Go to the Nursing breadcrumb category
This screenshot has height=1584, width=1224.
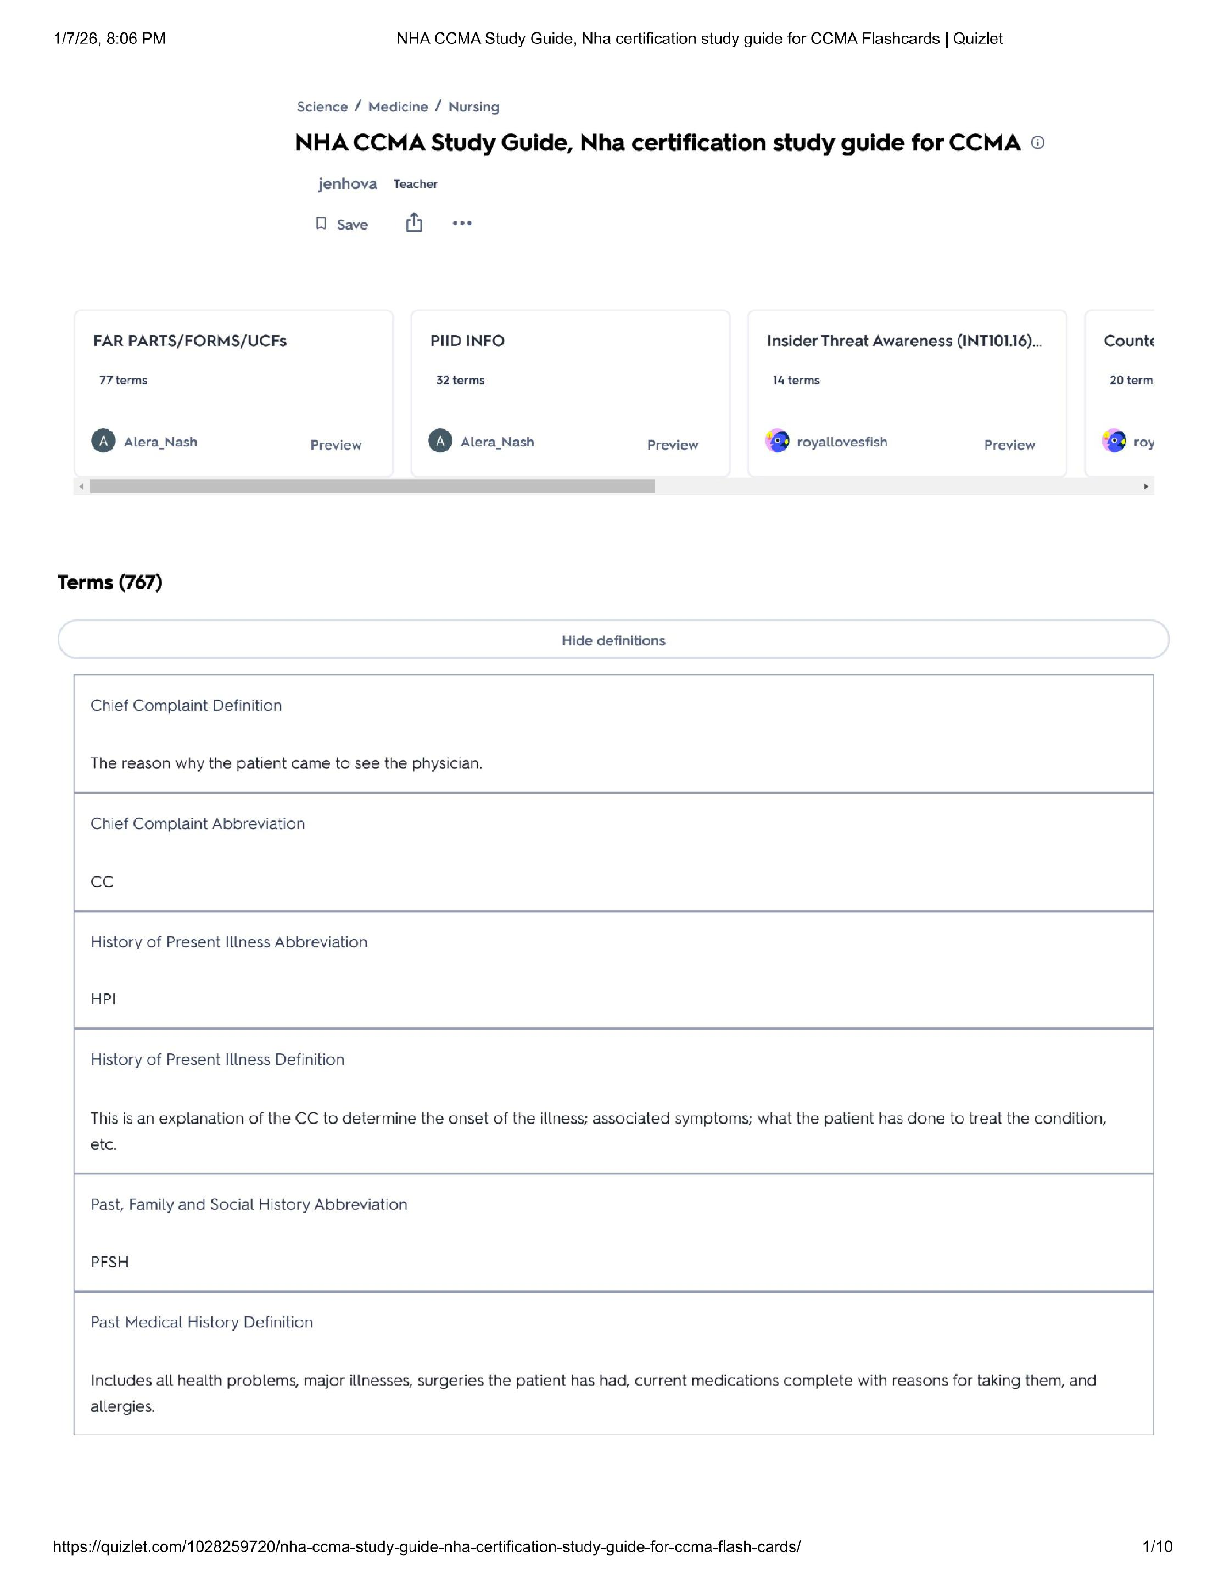point(474,107)
